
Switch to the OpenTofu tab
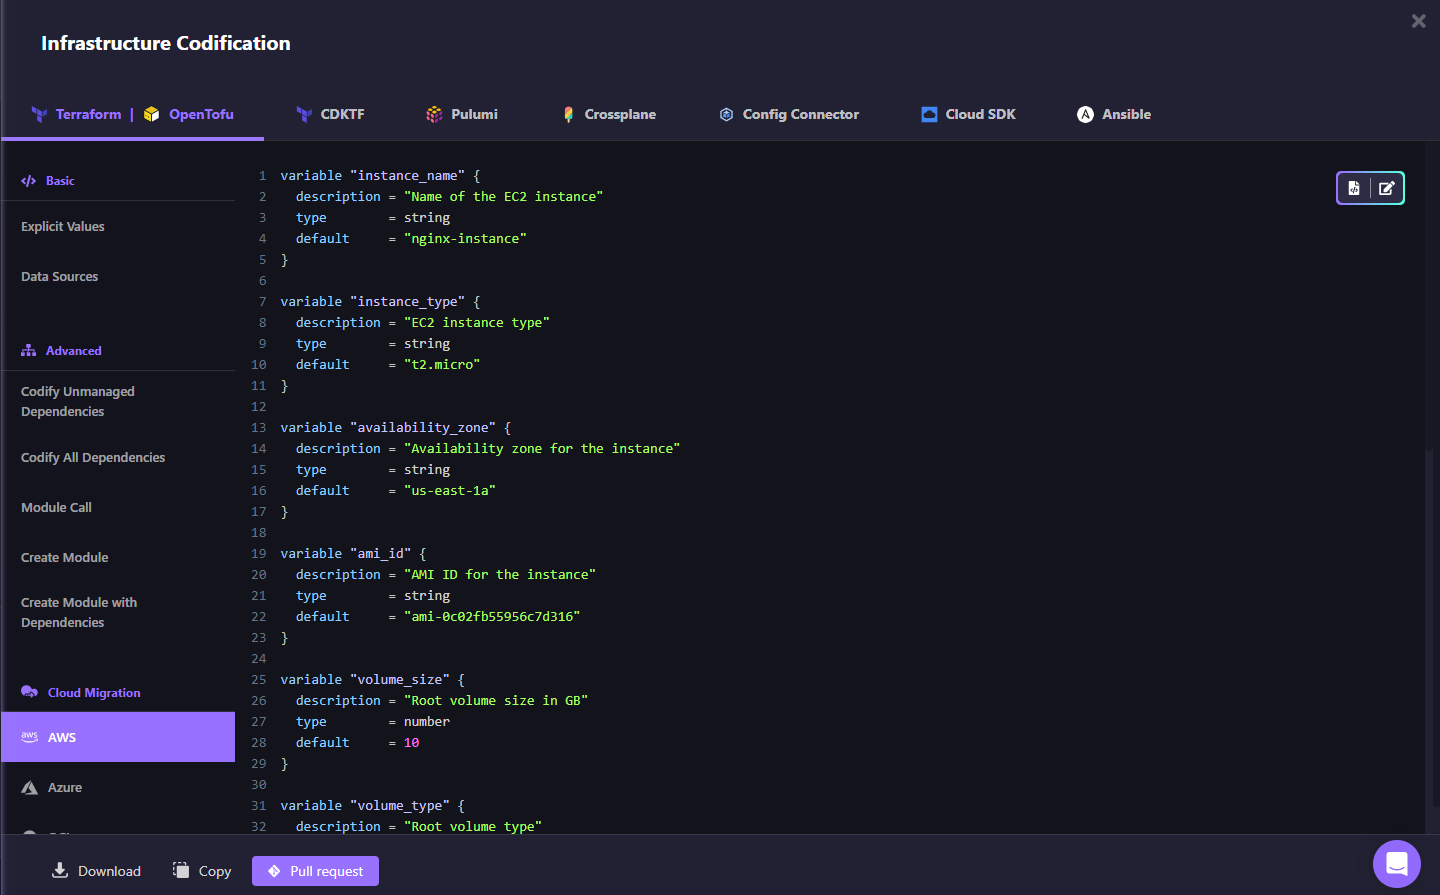(x=201, y=114)
